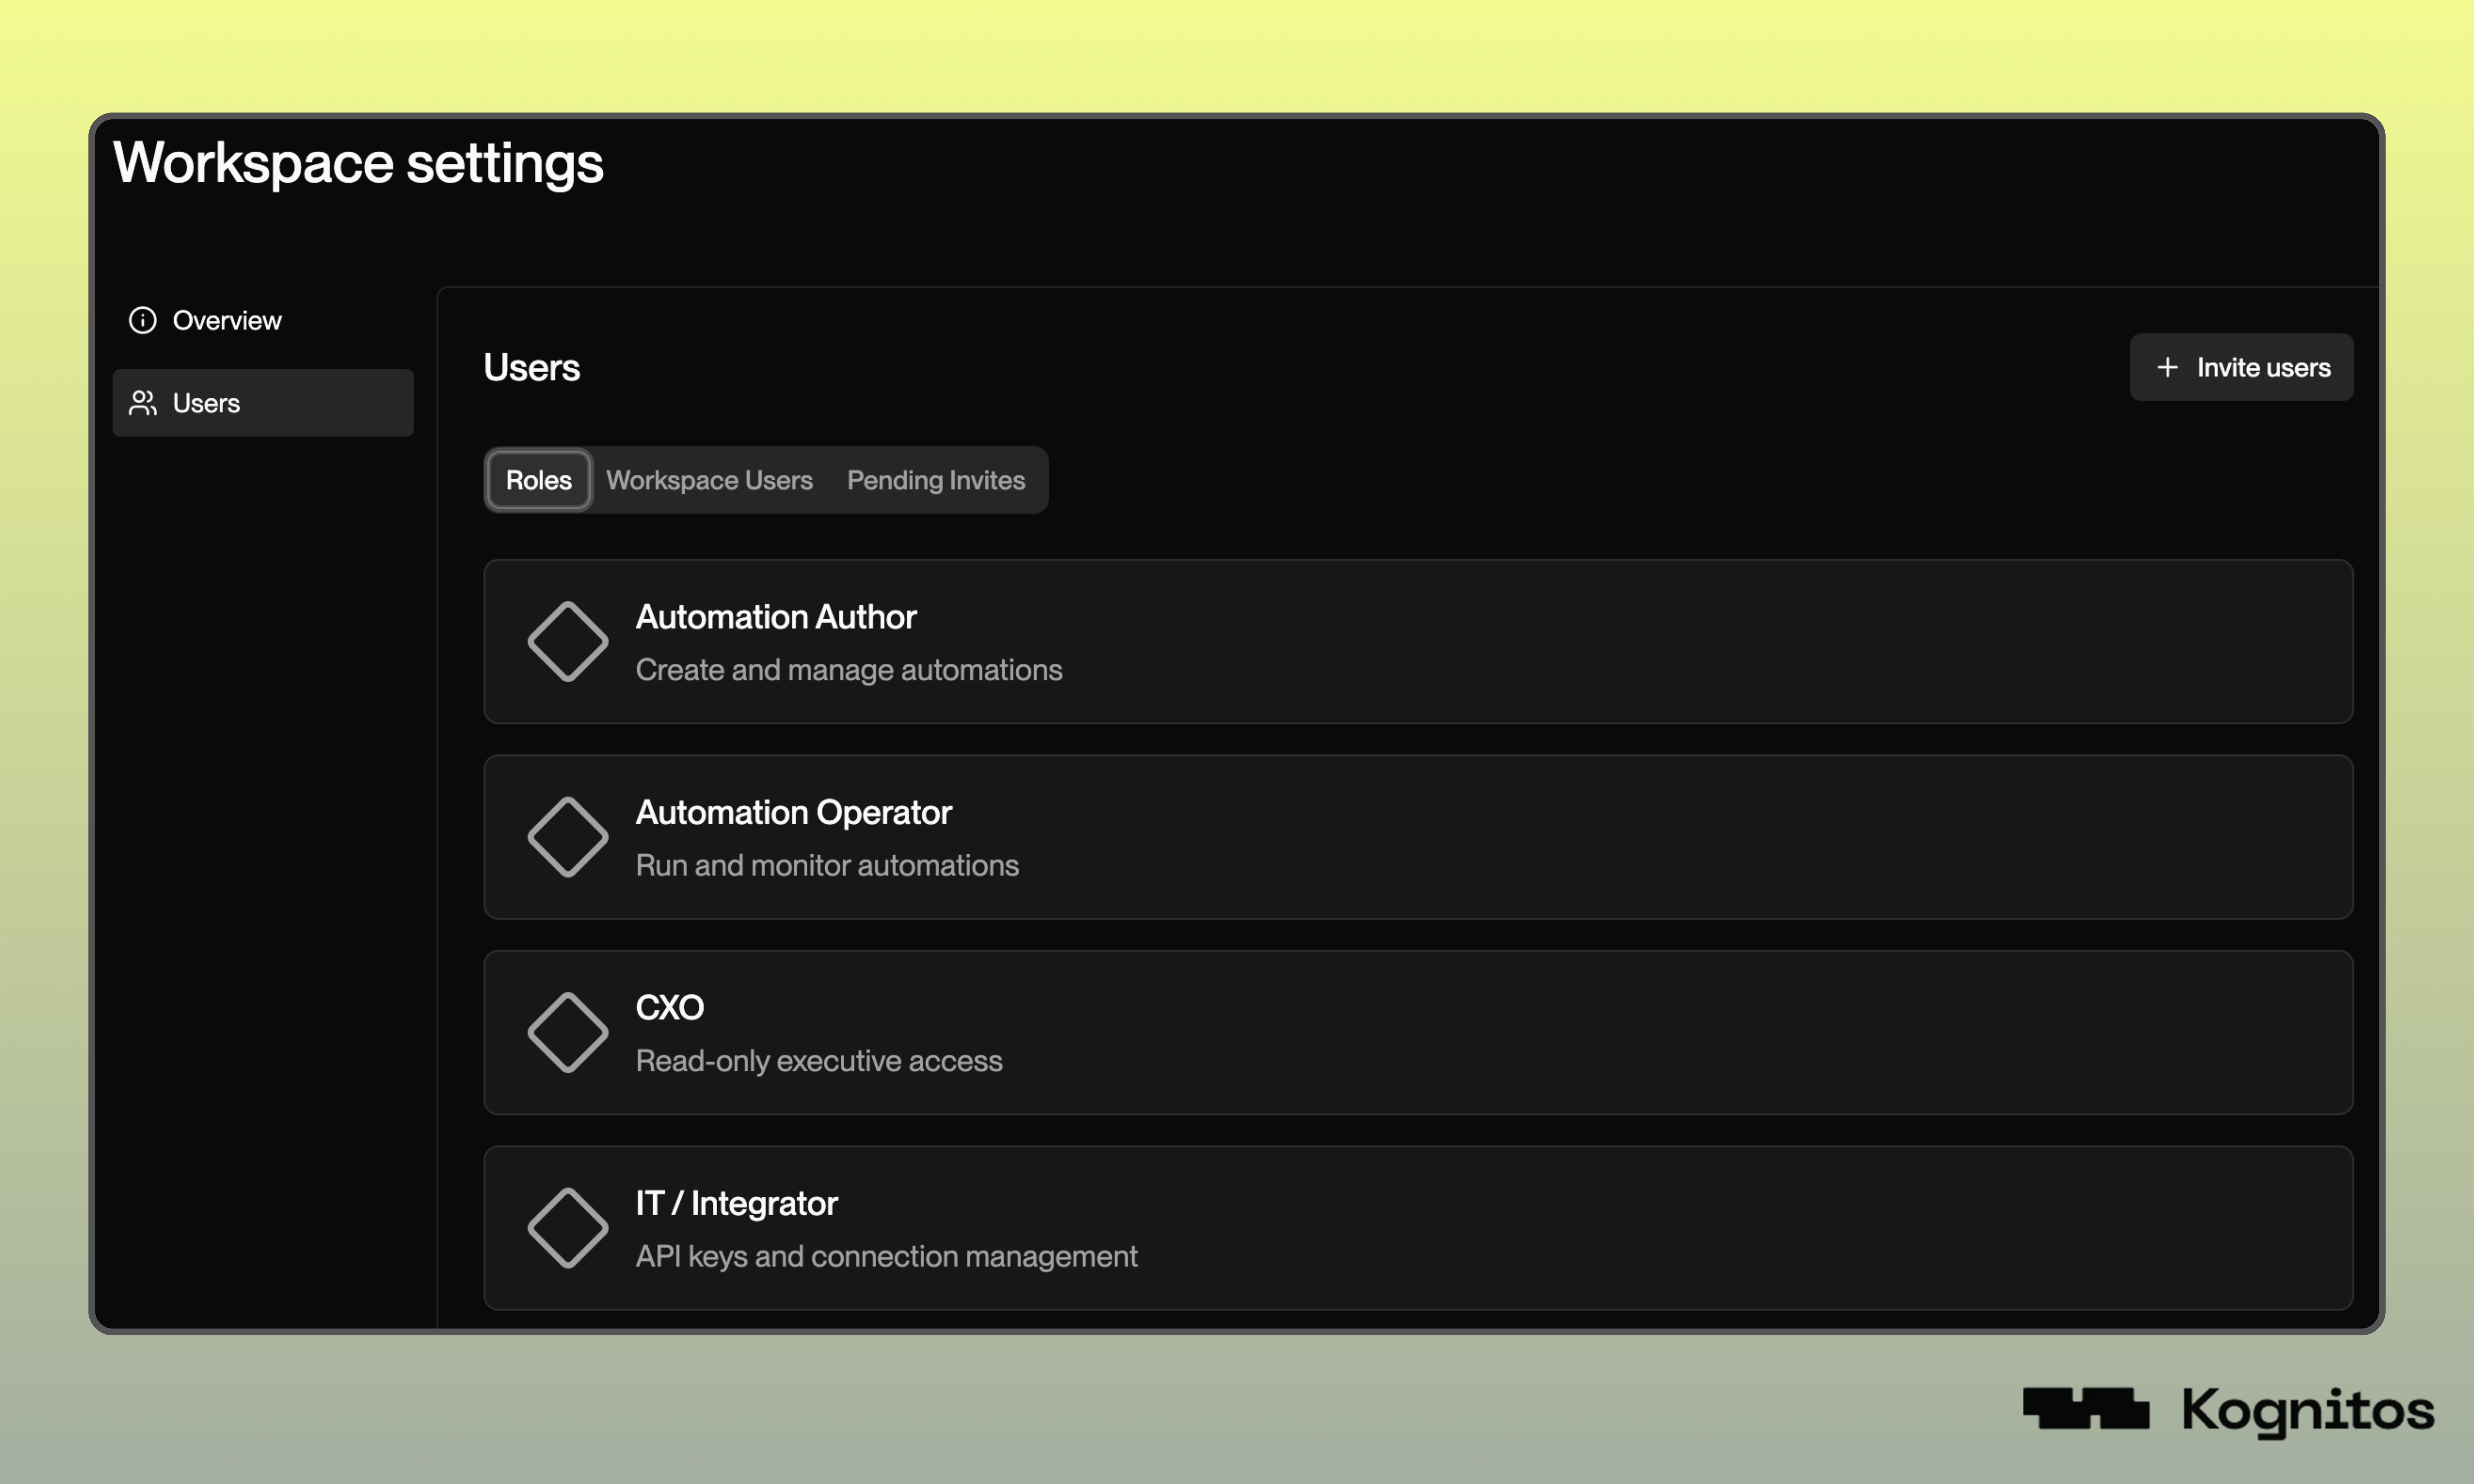Click the CXO role diamond icon

[568, 1032]
